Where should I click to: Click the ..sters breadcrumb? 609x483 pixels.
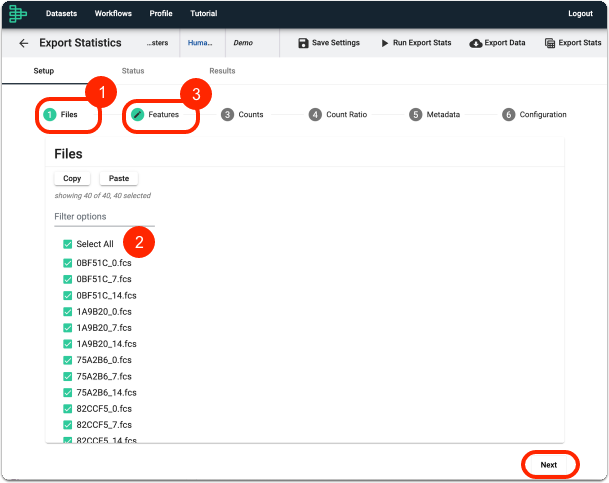157,43
